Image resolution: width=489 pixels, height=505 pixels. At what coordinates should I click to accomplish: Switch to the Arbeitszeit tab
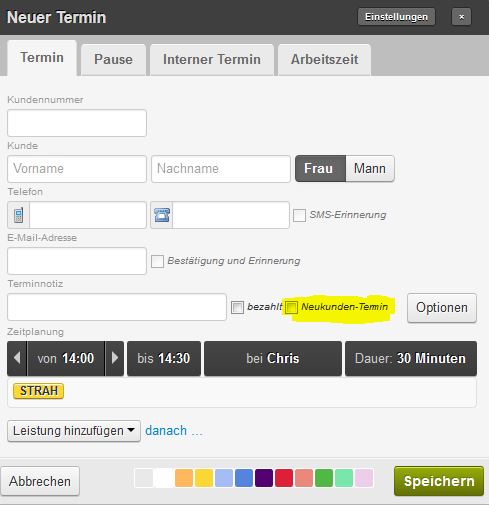[324, 59]
